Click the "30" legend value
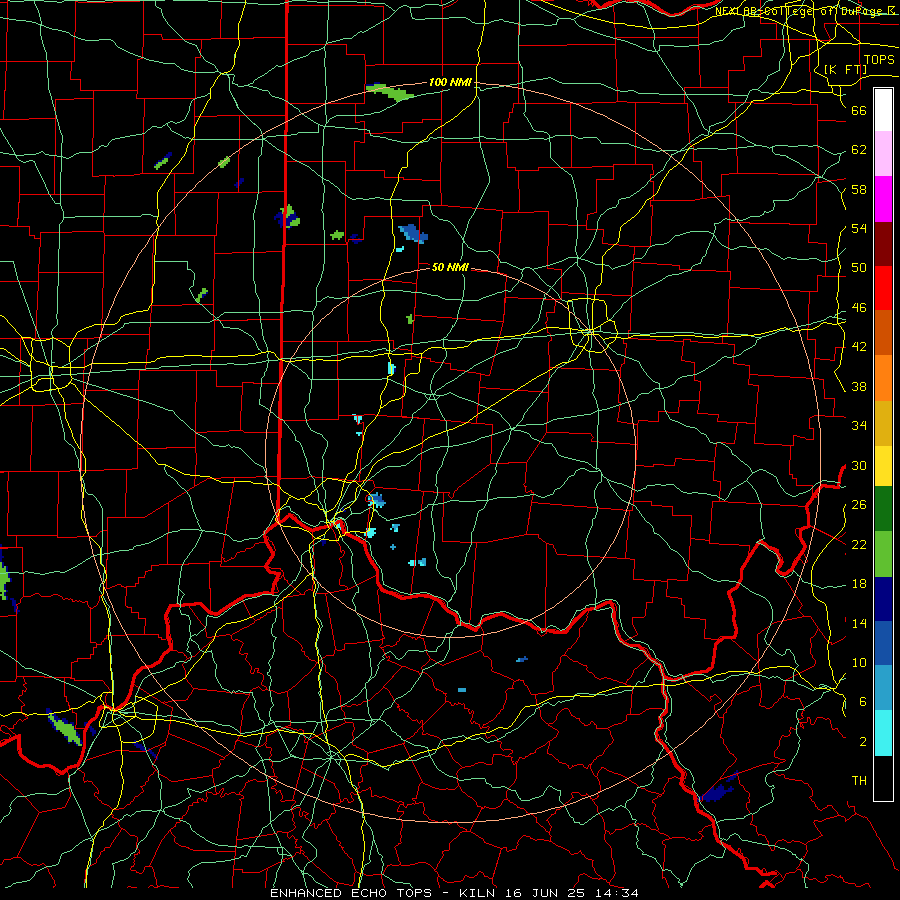The height and width of the screenshot is (900, 900). [x=859, y=465]
